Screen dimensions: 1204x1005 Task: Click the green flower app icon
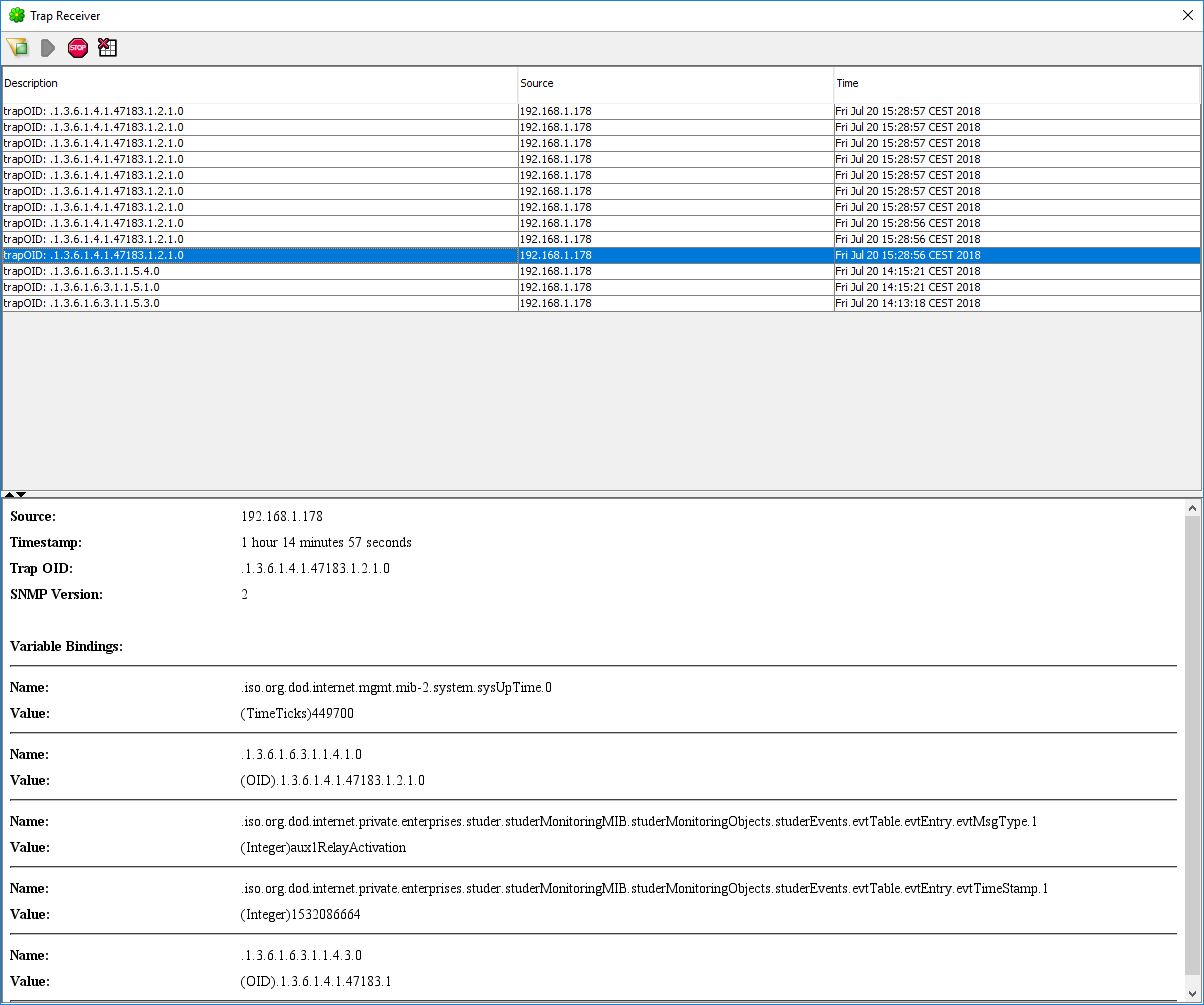16,16
